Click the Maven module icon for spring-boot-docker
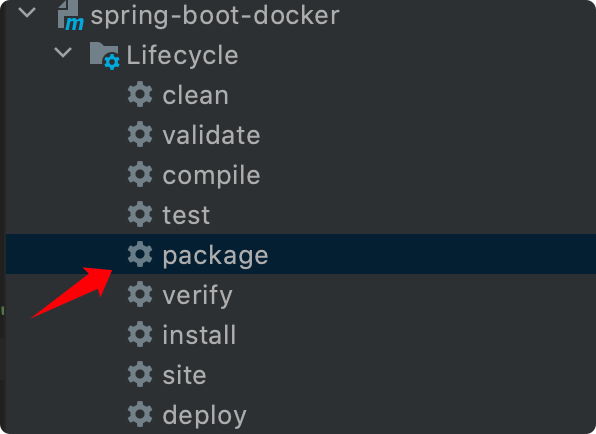The width and height of the screenshot is (596, 434). [x=70, y=15]
